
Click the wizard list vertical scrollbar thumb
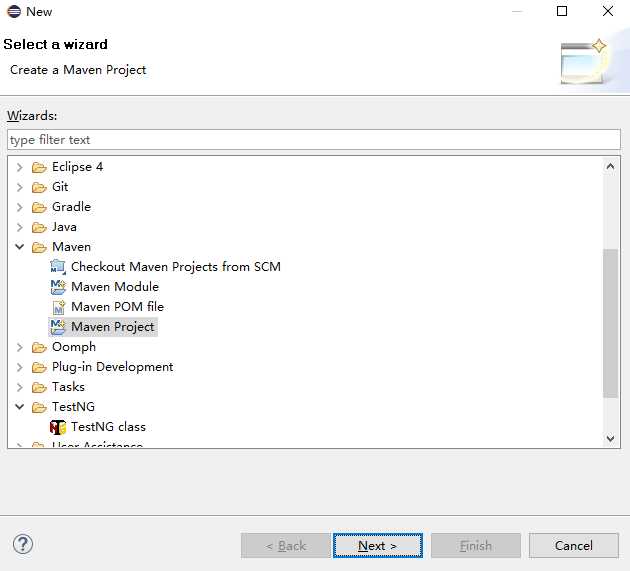coord(610,323)
